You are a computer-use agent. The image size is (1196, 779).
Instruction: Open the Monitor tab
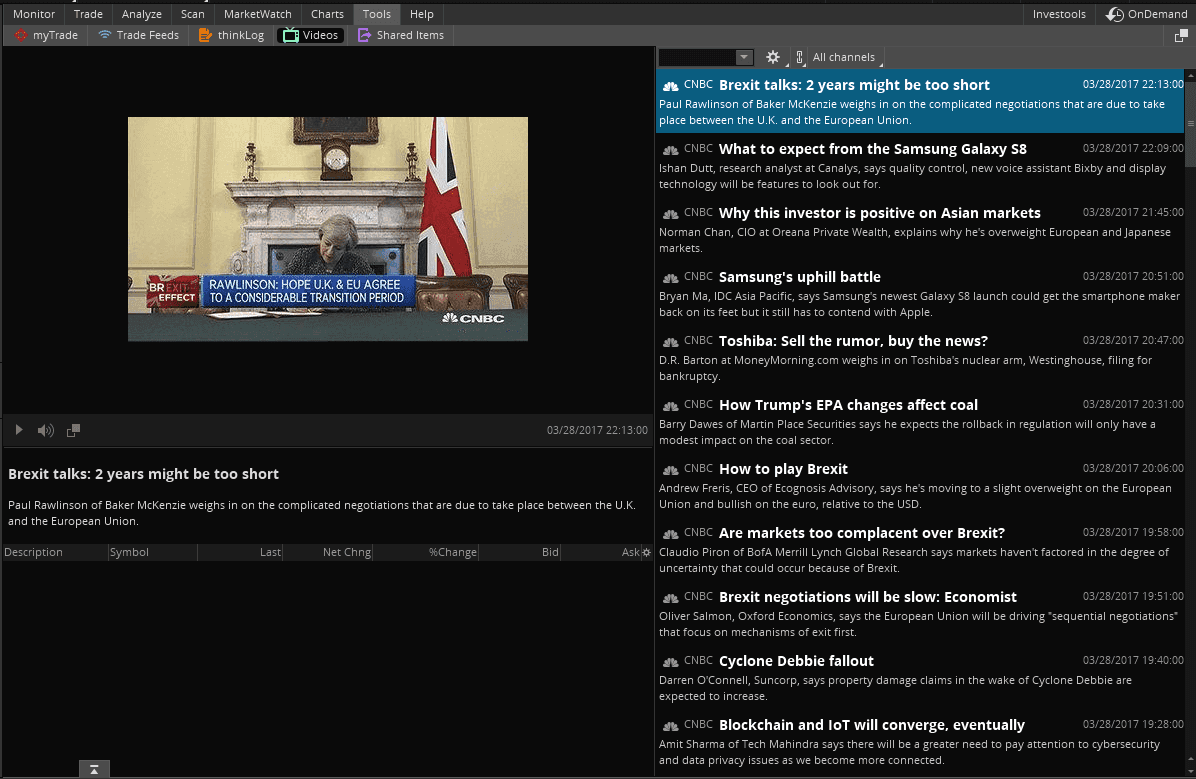(x=34, y=14)
